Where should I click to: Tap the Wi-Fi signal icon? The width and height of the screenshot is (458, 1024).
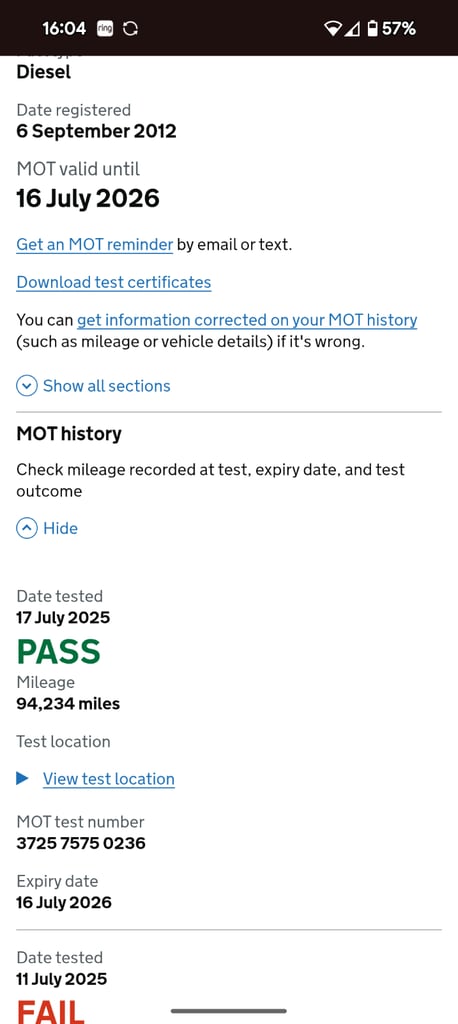pyautogui.click(x=333, y=29)
